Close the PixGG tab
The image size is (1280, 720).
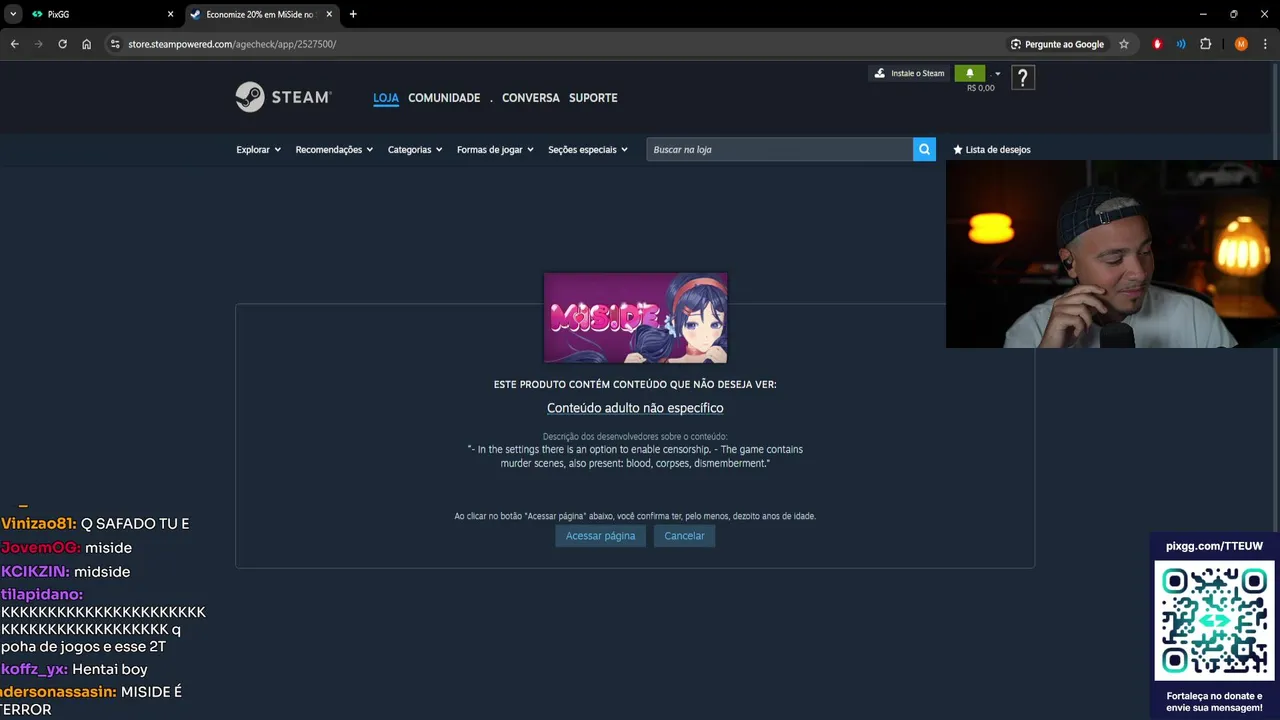click(170, 14)
